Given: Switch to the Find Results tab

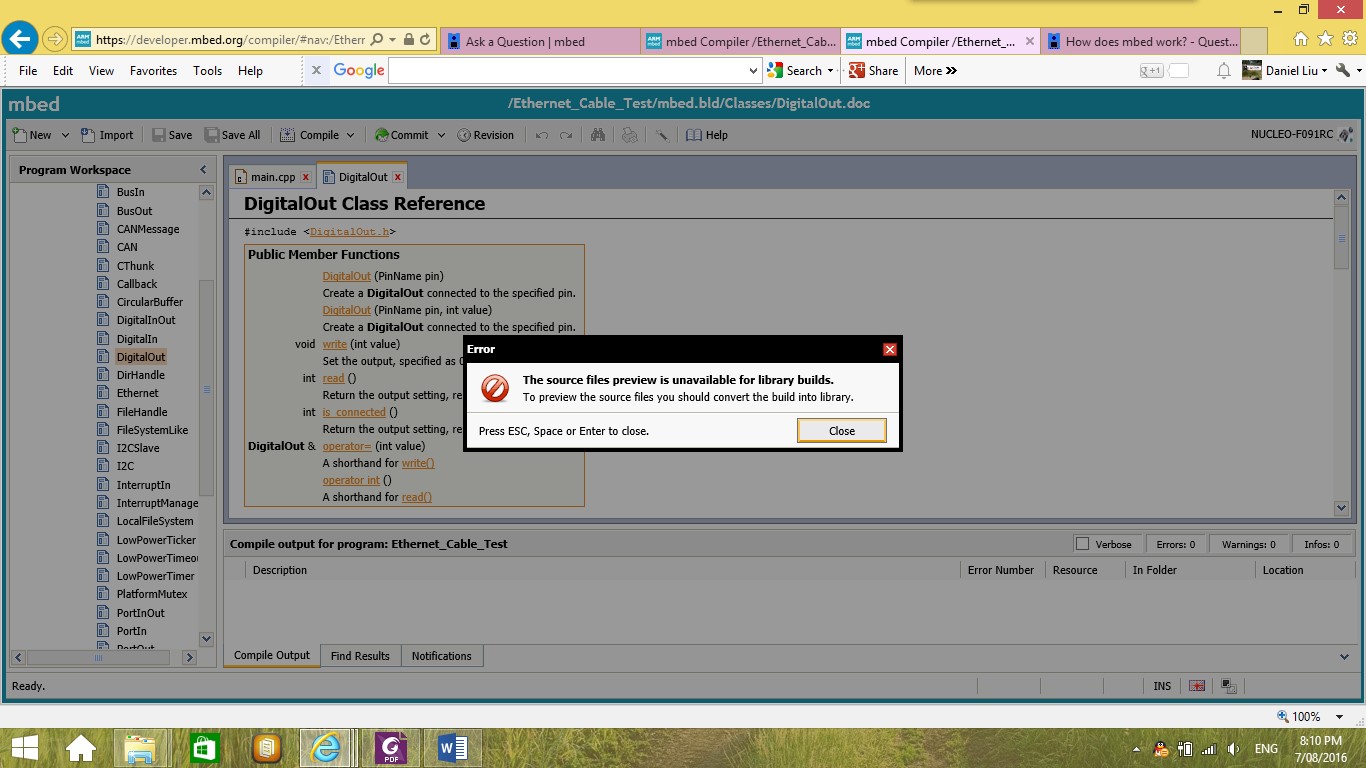Looking at the screenshot, I should [x=360, y=656].
